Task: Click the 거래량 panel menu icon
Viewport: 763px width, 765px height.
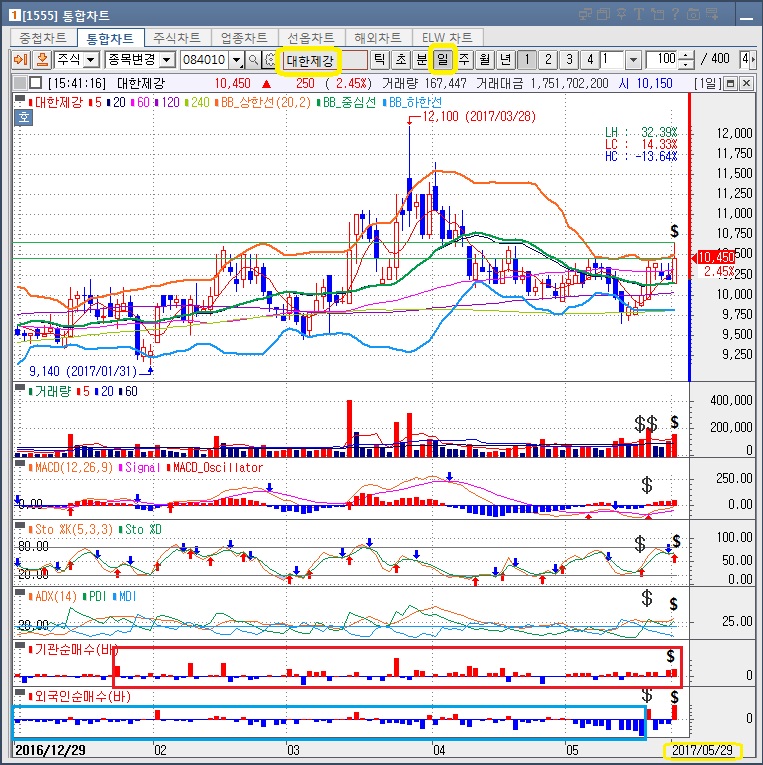Action: pyautogui.click(x=20, y=388)
